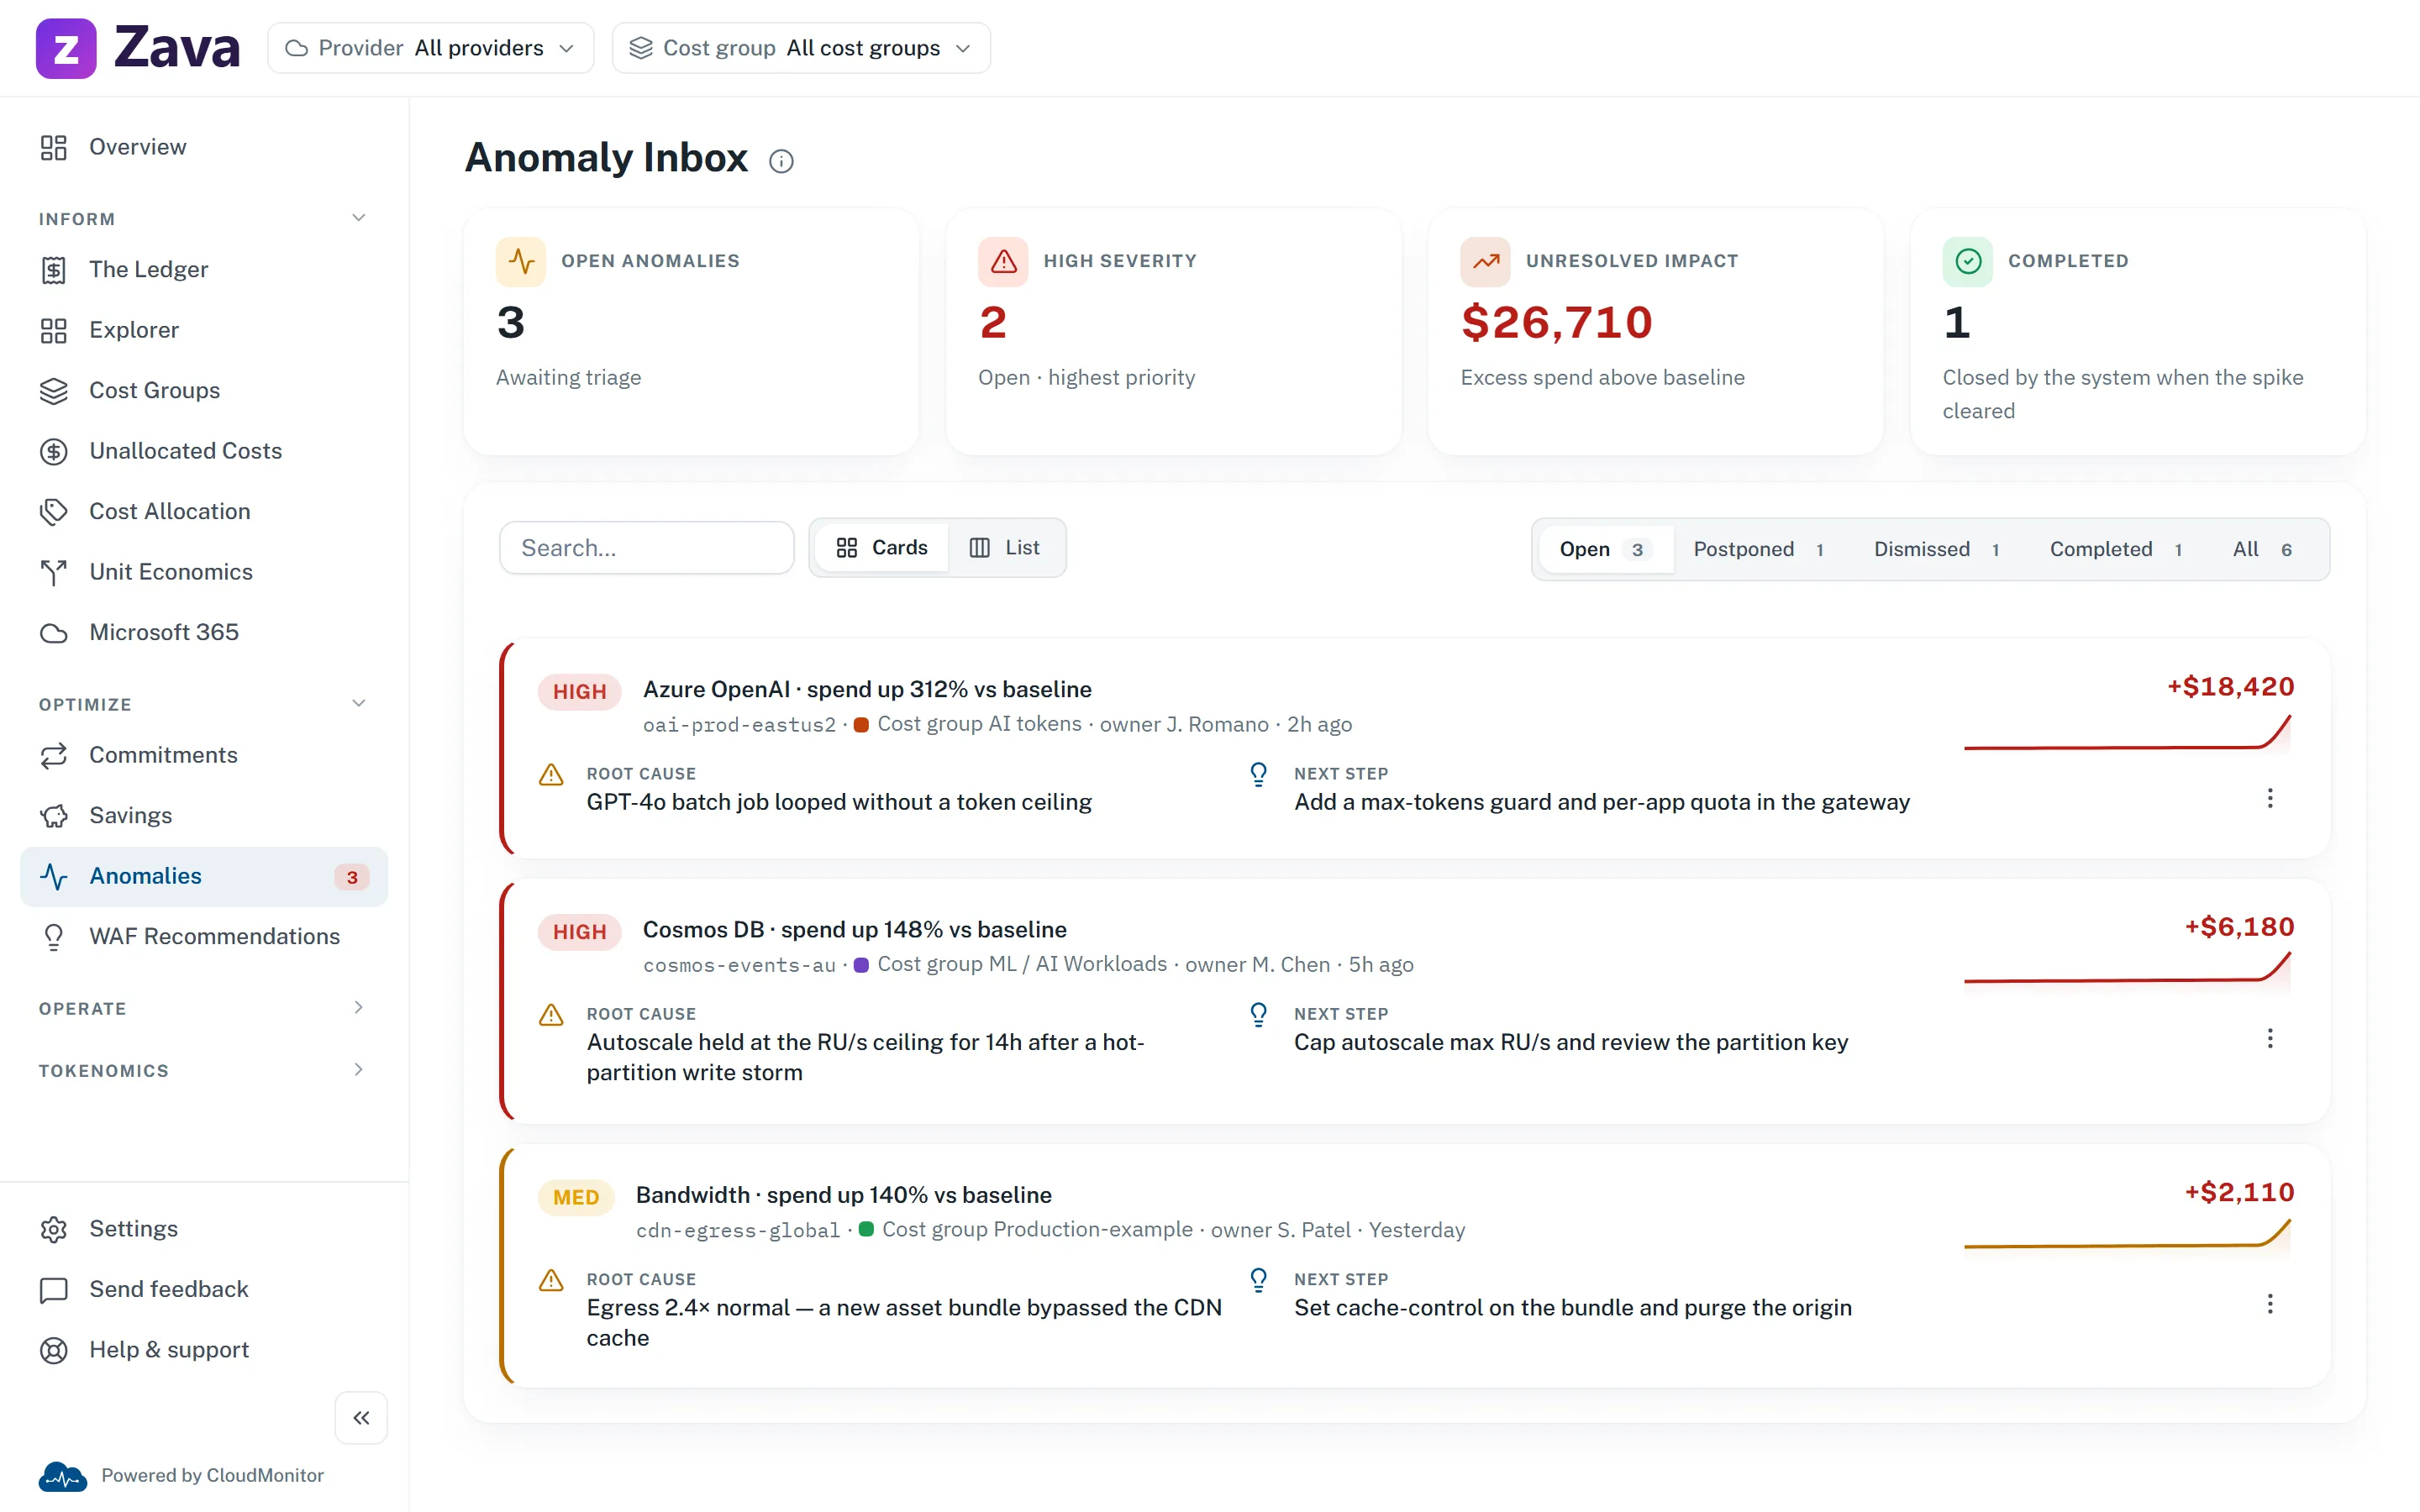Click the red 3 badge beside Anomalies
Screen dimensions: 2420x1512
[x=352, y=877]
